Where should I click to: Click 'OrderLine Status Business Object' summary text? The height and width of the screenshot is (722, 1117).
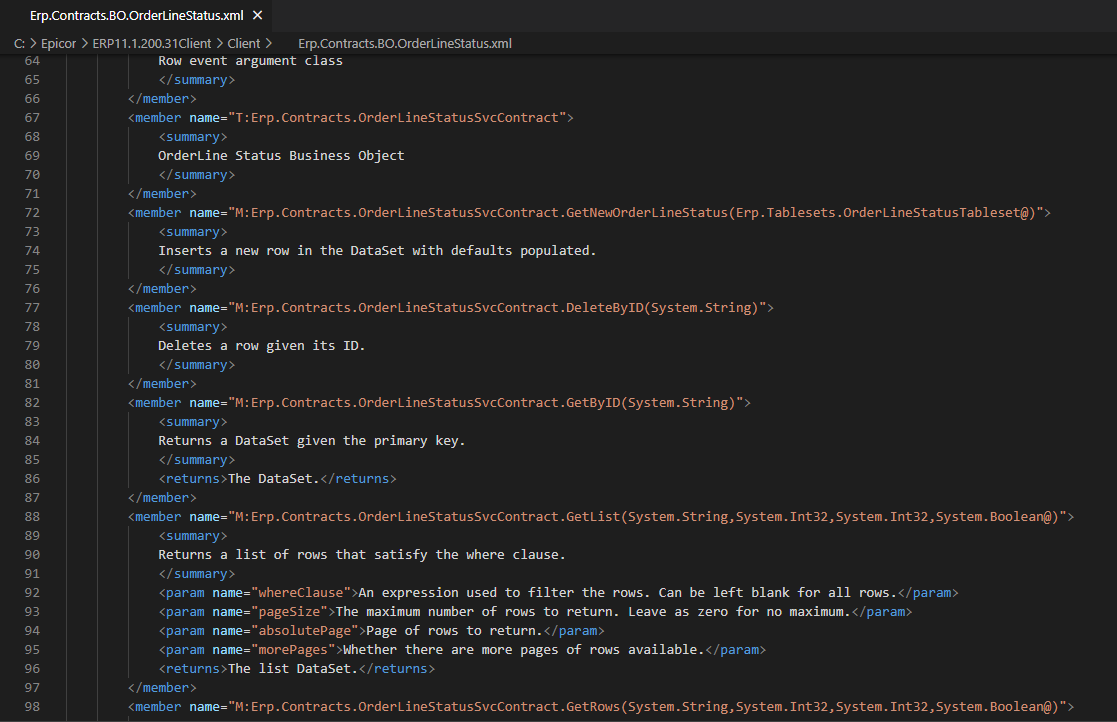tap(281, 155)
